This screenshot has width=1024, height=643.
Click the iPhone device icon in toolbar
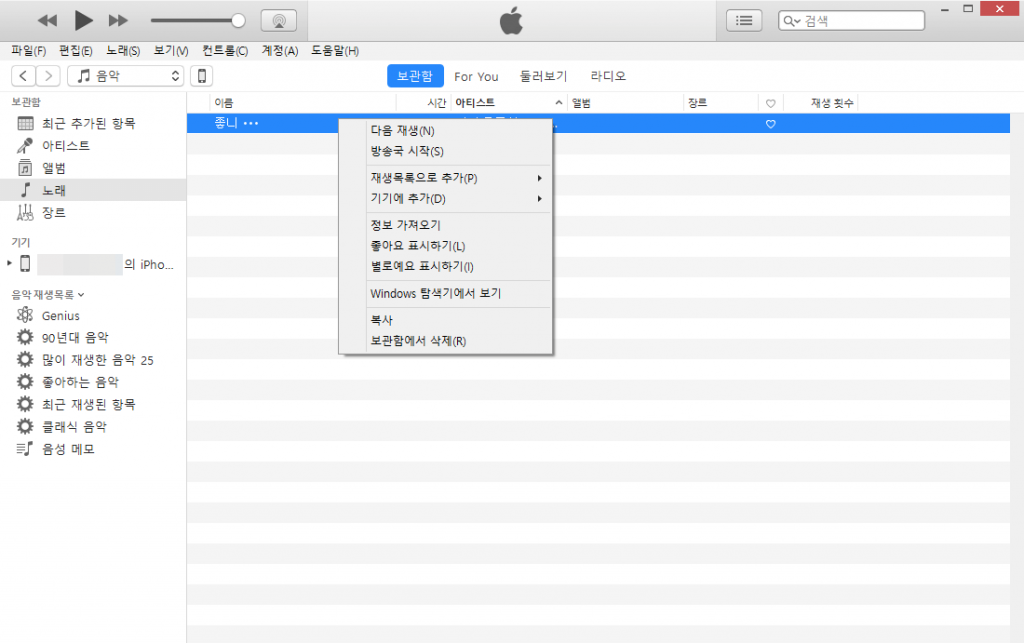tap(201, 76)
